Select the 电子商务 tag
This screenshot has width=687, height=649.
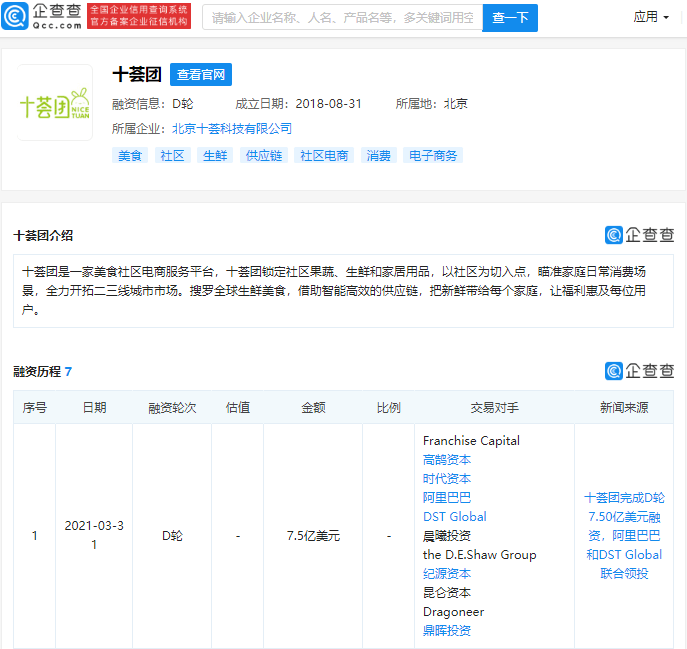[x=433, y=156]
